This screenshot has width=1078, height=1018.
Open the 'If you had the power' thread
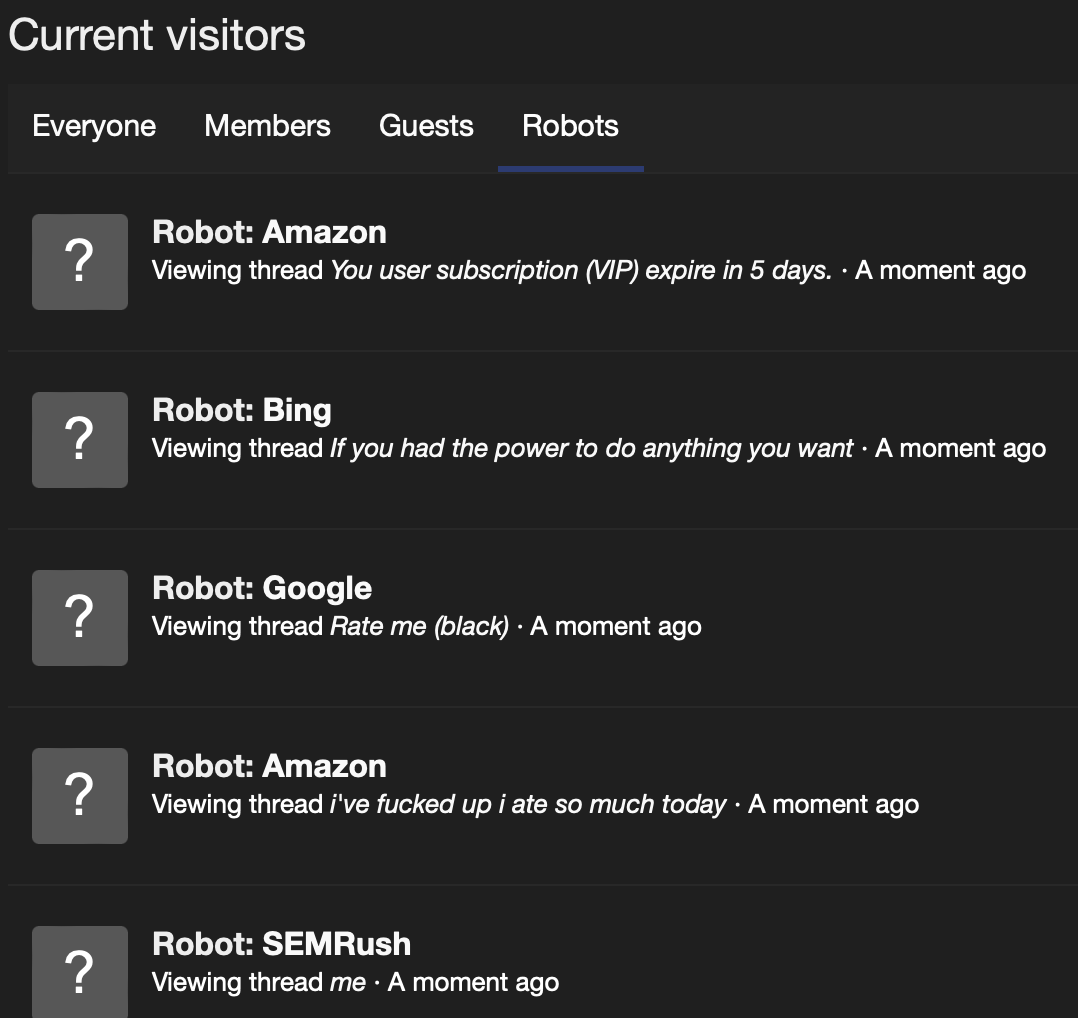(590, 448)
